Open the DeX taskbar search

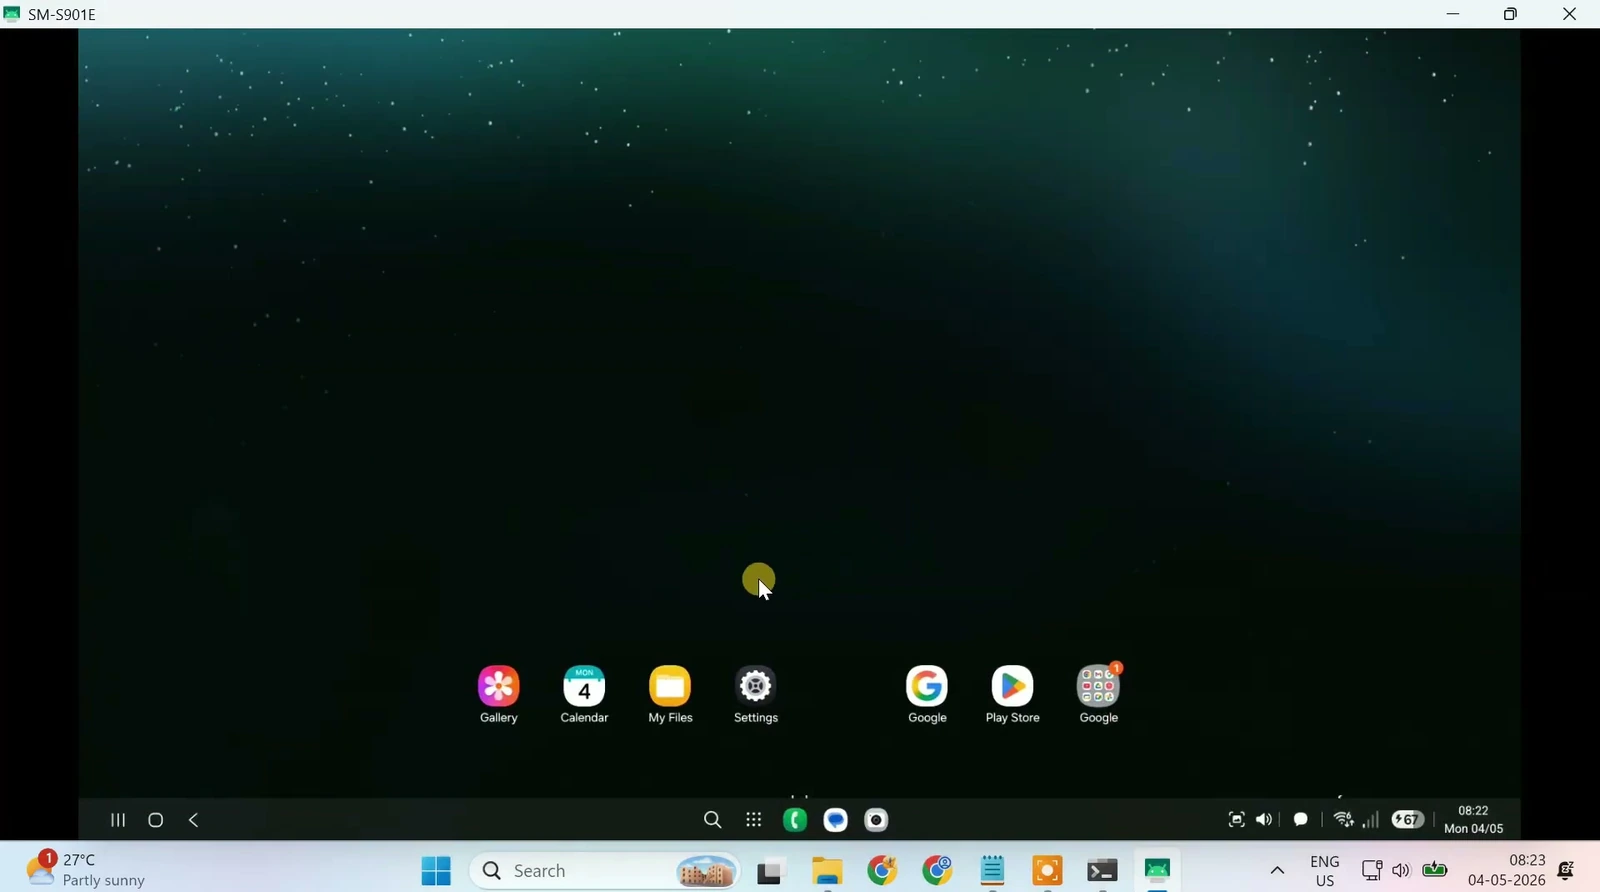pos(712,820)
